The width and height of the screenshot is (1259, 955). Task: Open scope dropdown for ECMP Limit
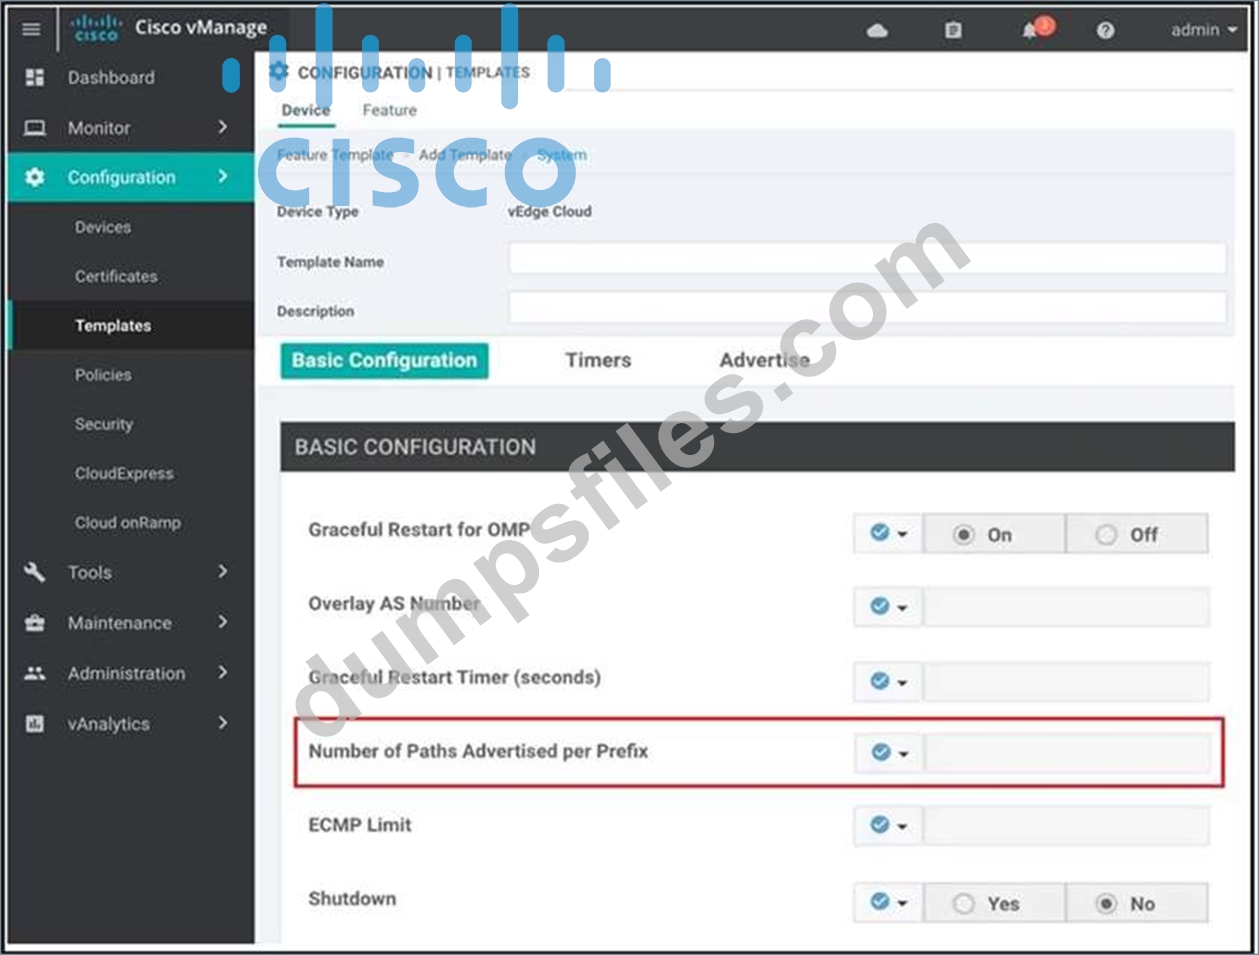[888, 826]
